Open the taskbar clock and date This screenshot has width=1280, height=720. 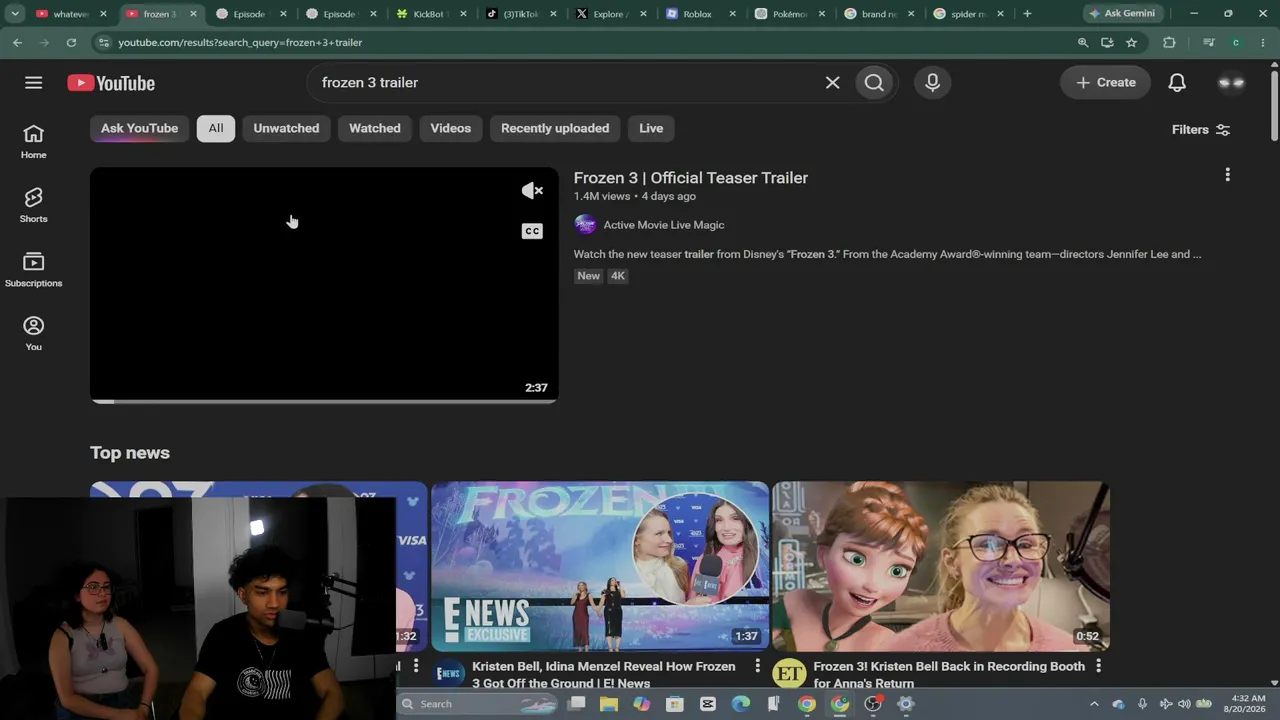point(1247,704)
